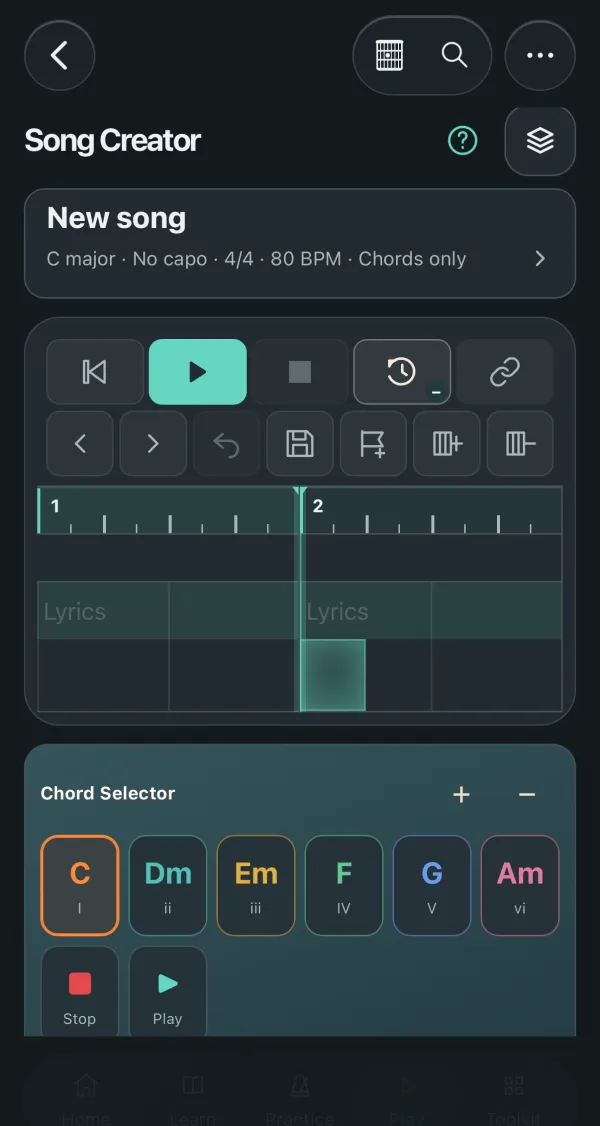This screenshot has width=600, height=1126.
Task: Choose the Dm chord (ii)
Action: [x=168, y=885]
